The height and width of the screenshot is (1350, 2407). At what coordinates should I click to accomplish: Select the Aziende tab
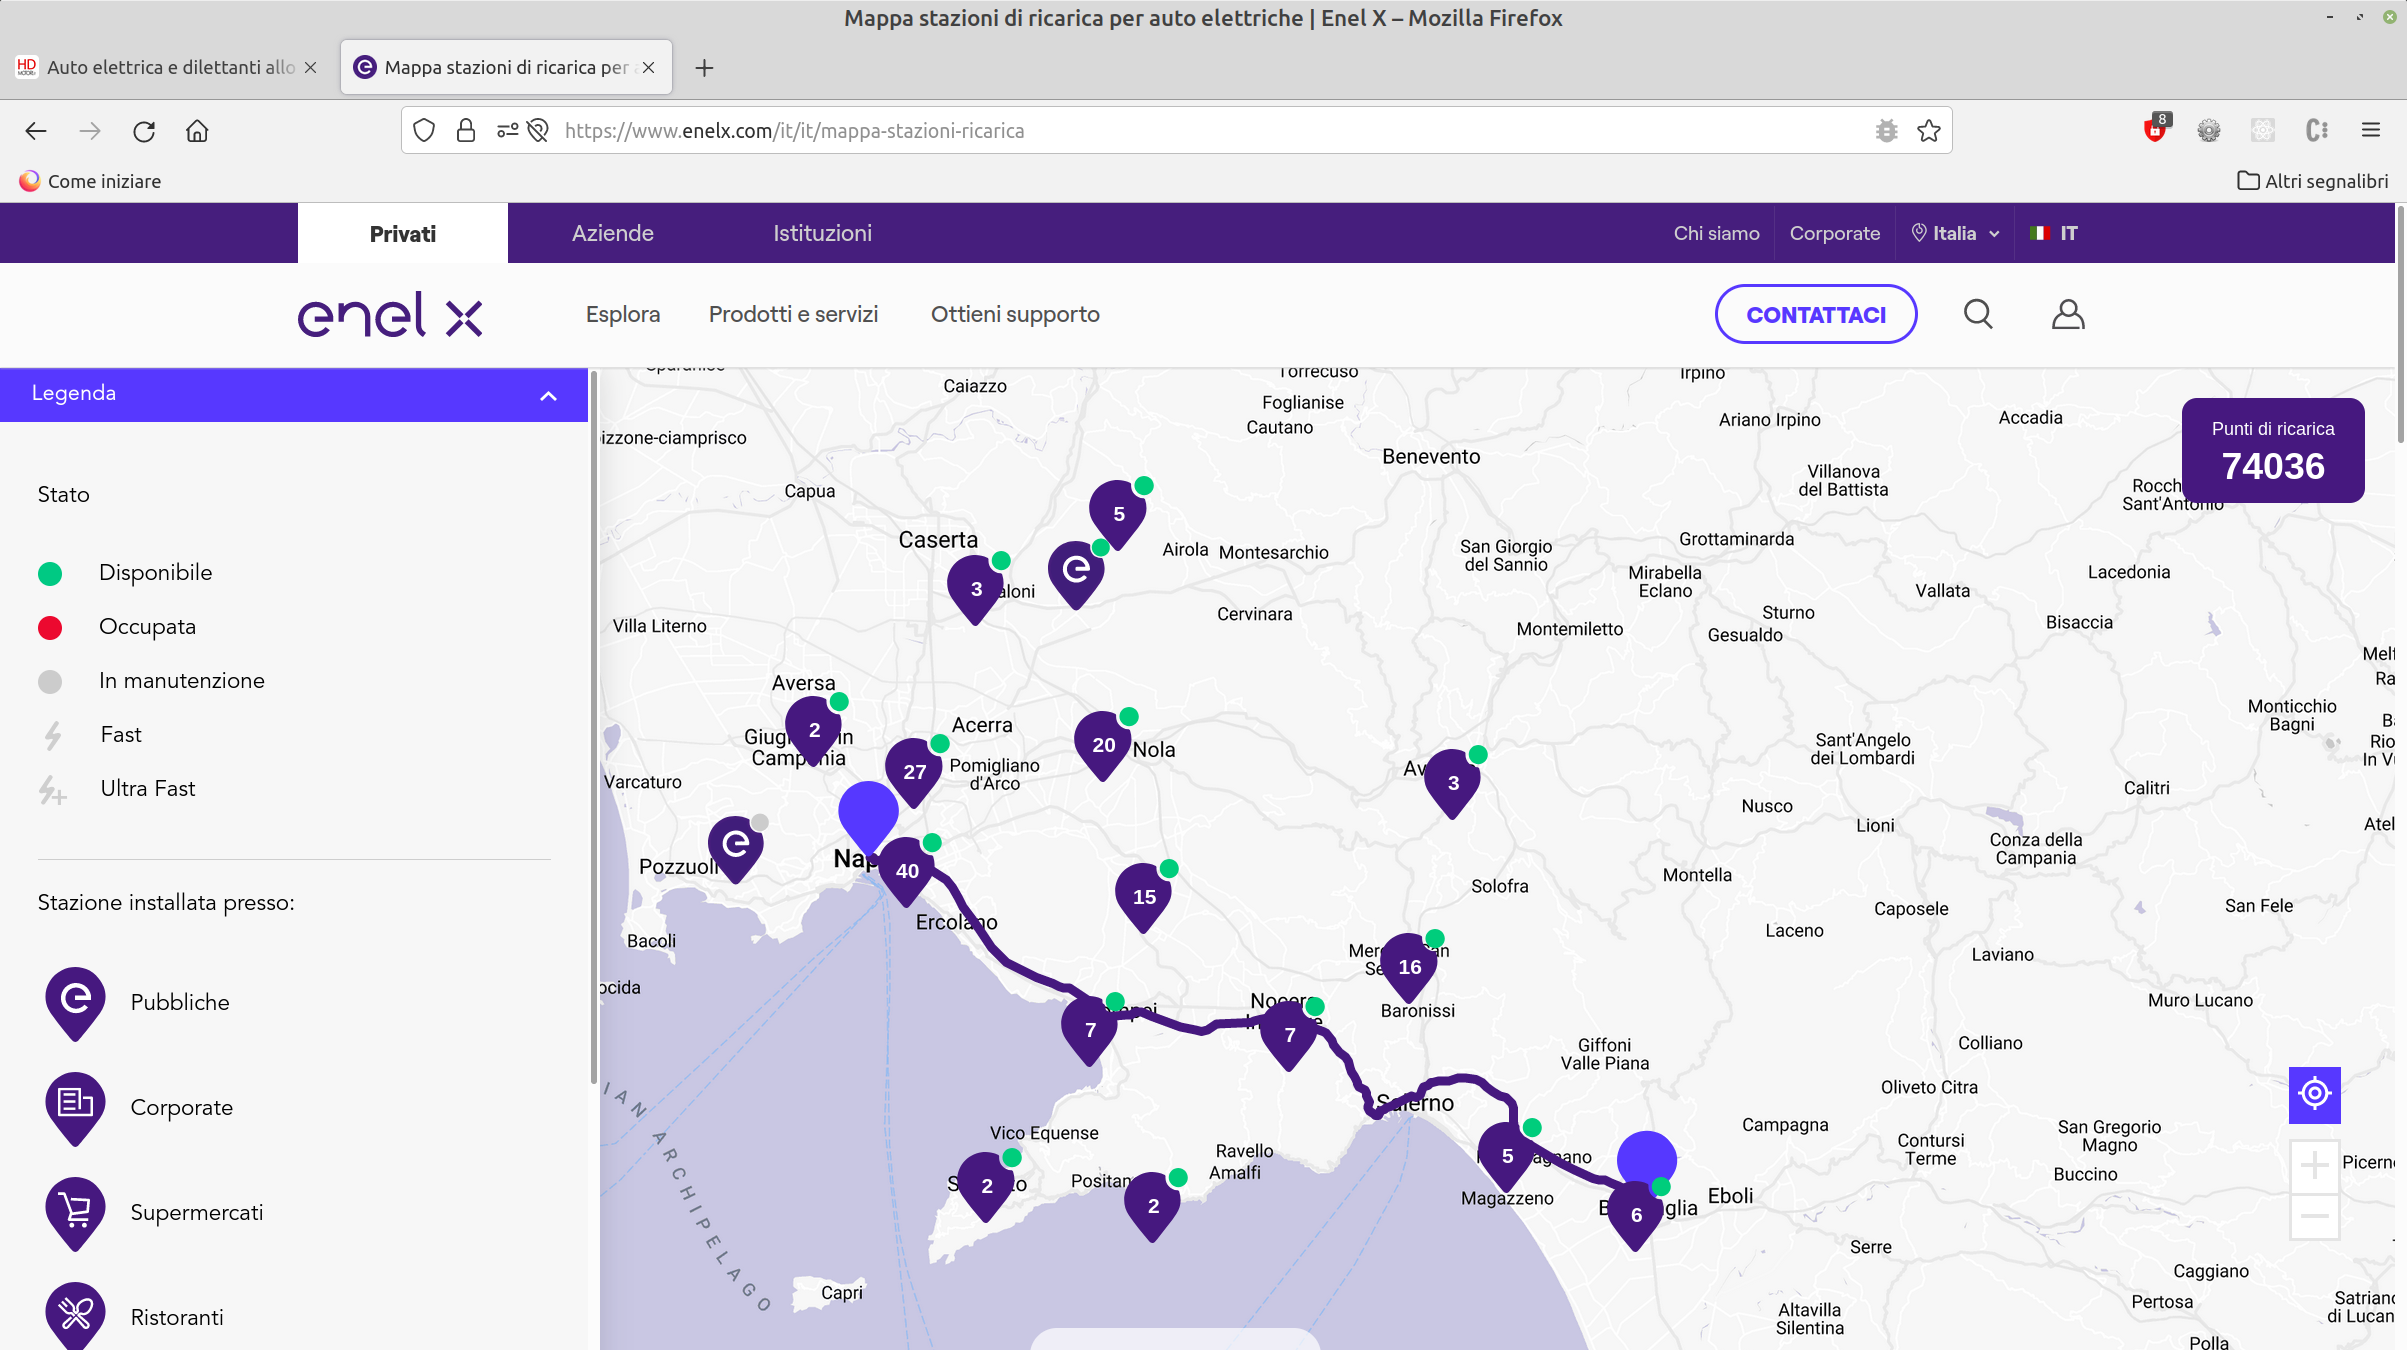pyautogui.click(x=613, y=233)
